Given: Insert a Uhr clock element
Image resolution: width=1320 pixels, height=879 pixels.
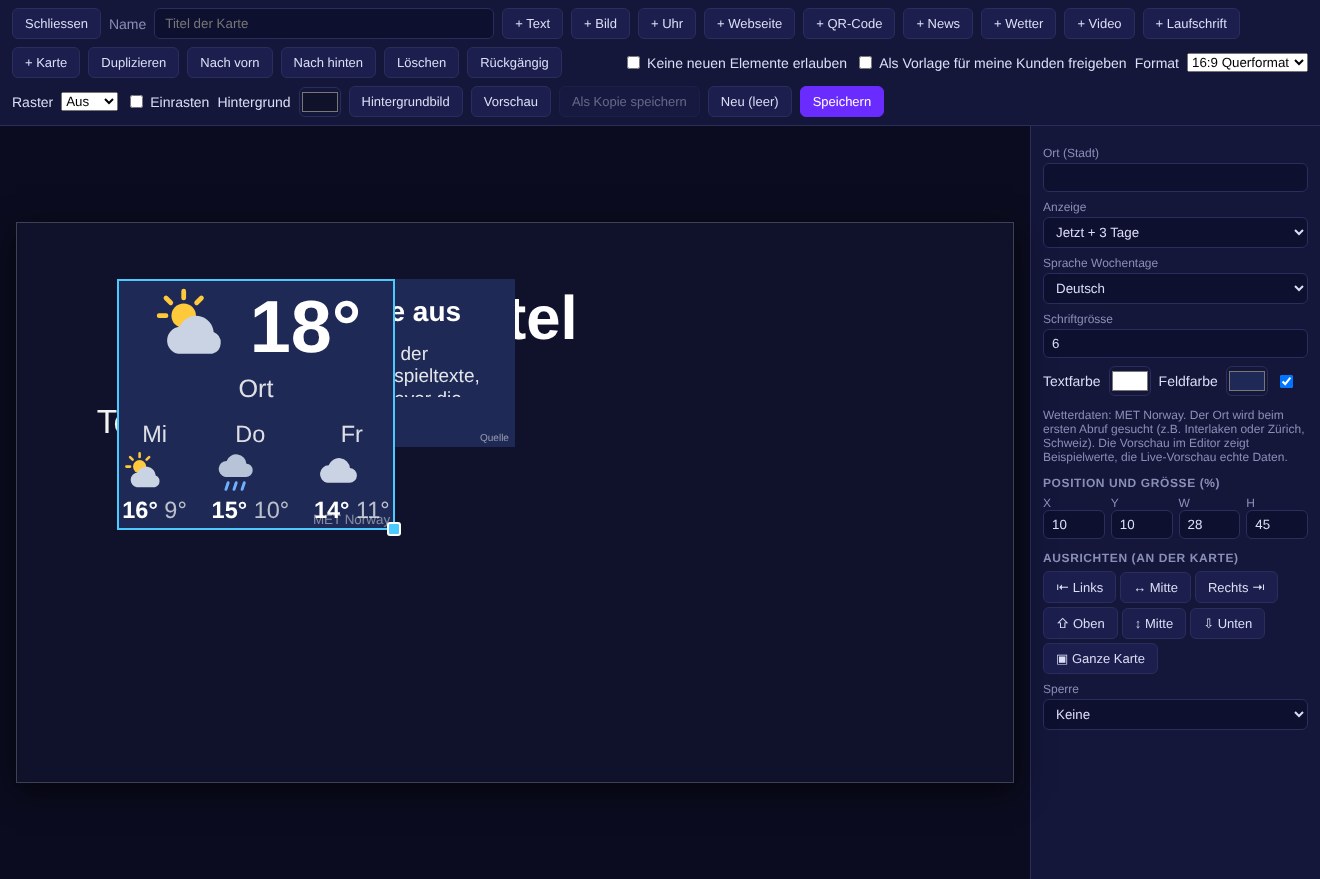Looking at the screenshot, I should [667, 24].
